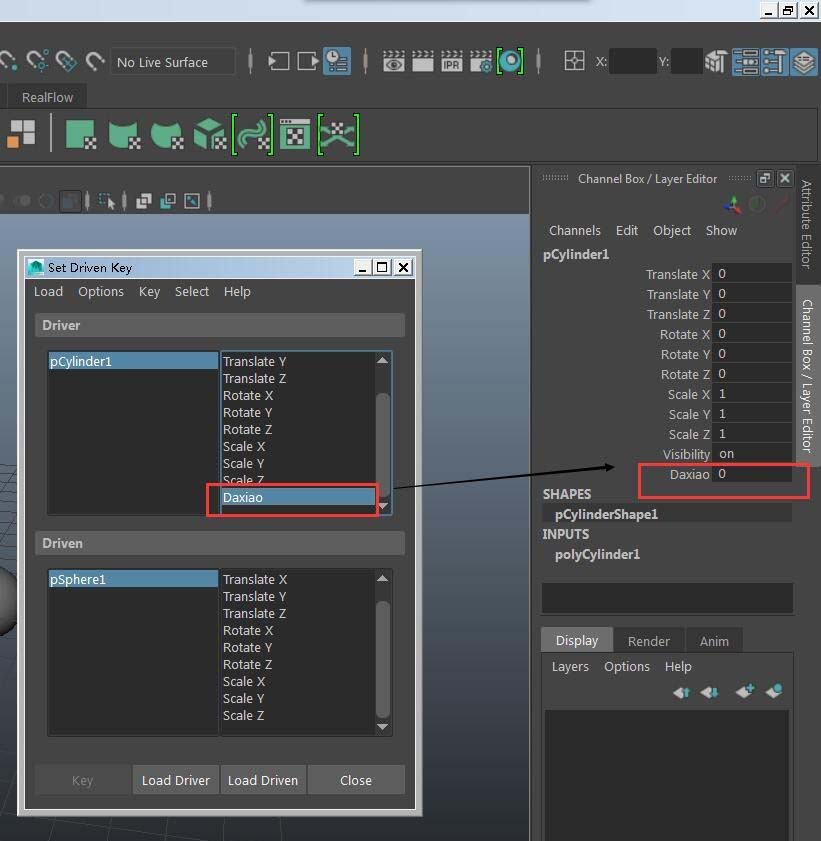The width and height of the screenshot is (821, 841).
Task: Click the Key button in Set Driven Key
Action: [x=83, y=780]
